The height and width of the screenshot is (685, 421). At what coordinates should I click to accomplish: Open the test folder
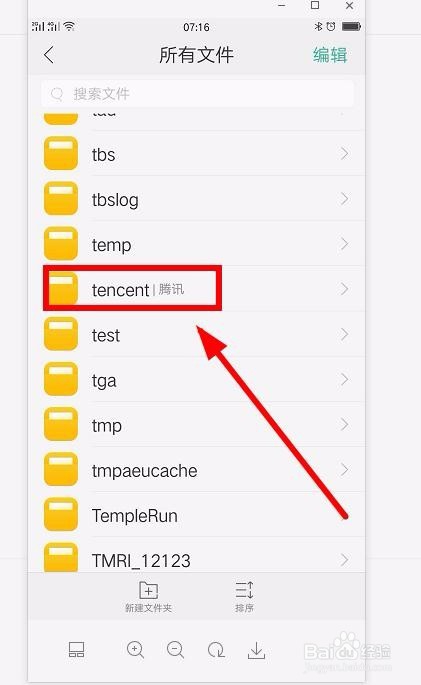click(x=197, y=335)
